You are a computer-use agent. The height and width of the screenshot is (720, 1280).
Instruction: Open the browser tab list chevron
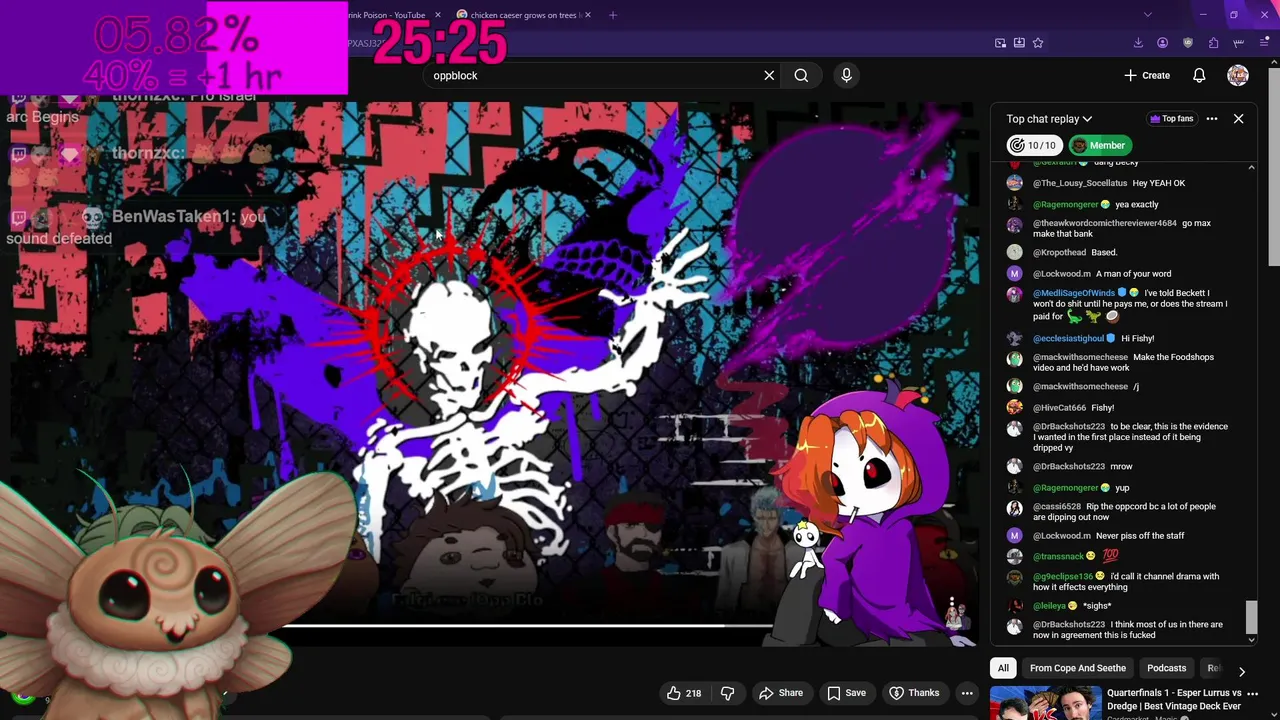click(1147, 15)
